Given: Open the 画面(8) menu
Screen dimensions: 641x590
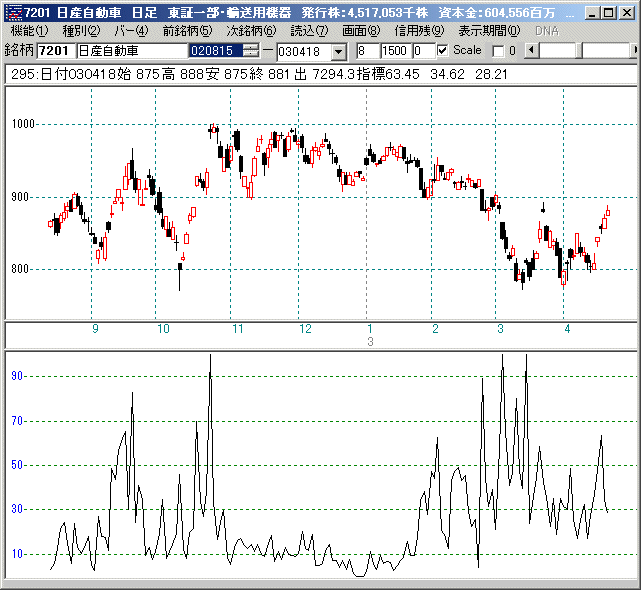Looking at the screenshot, I should [x=361, y=31].
